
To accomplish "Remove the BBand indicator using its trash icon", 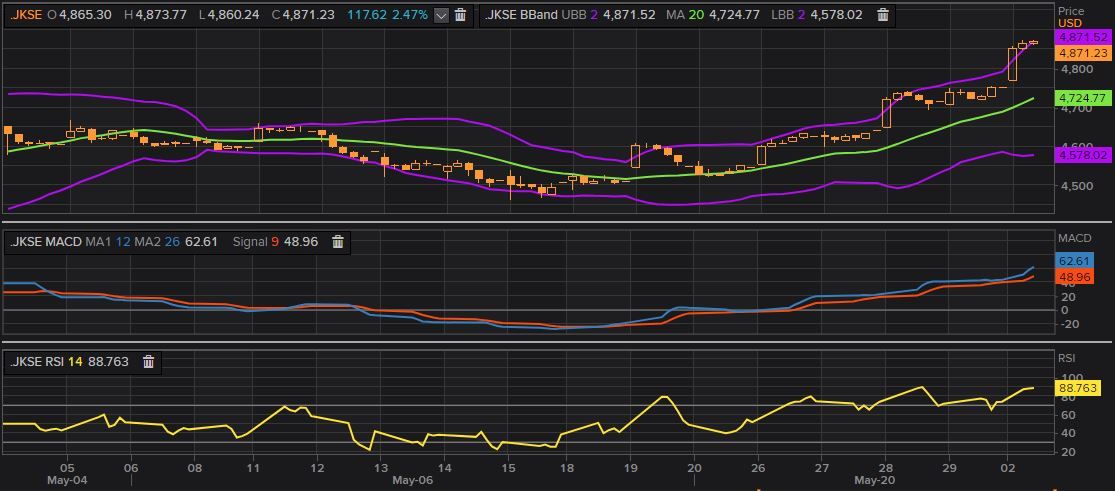I will point(882,14).
